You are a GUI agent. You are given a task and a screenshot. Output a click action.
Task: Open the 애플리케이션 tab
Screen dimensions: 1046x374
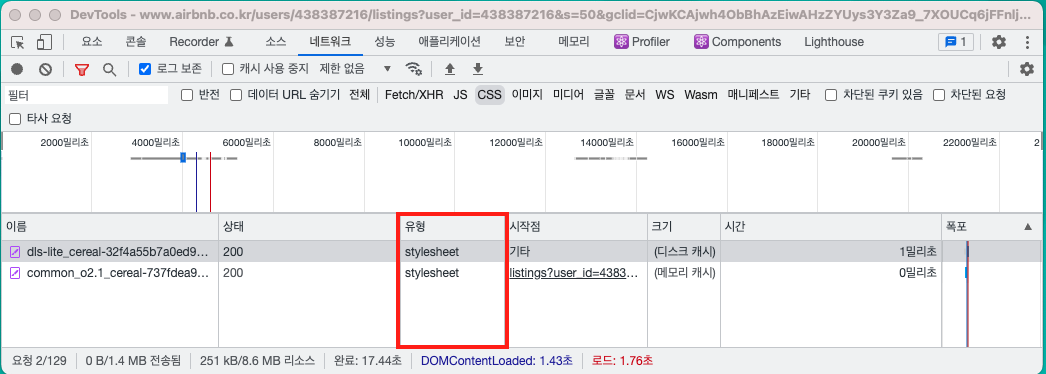pyautogui.click(x=450, y=42)
